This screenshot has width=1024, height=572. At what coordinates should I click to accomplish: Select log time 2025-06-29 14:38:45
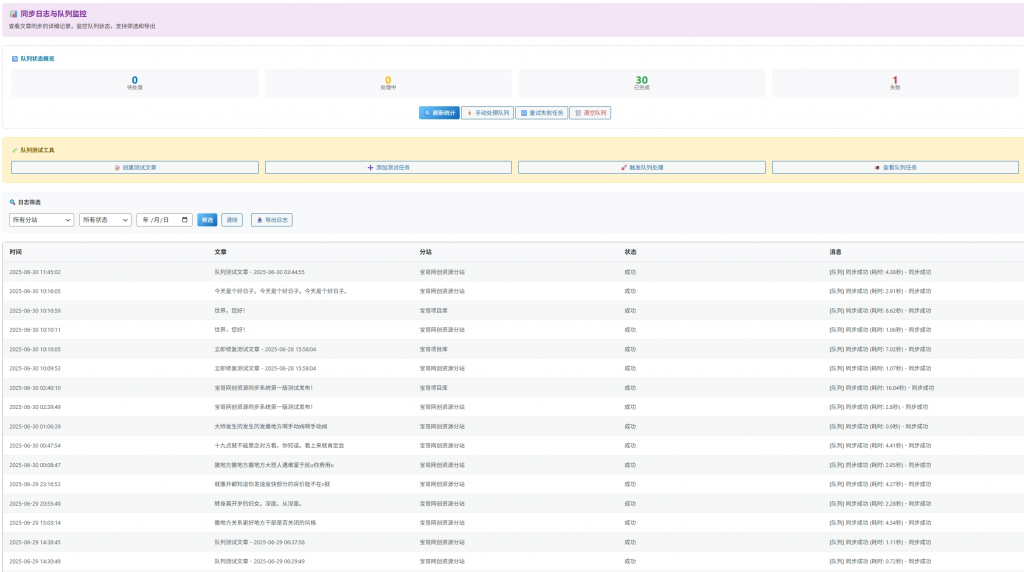[x=35, y=542]
